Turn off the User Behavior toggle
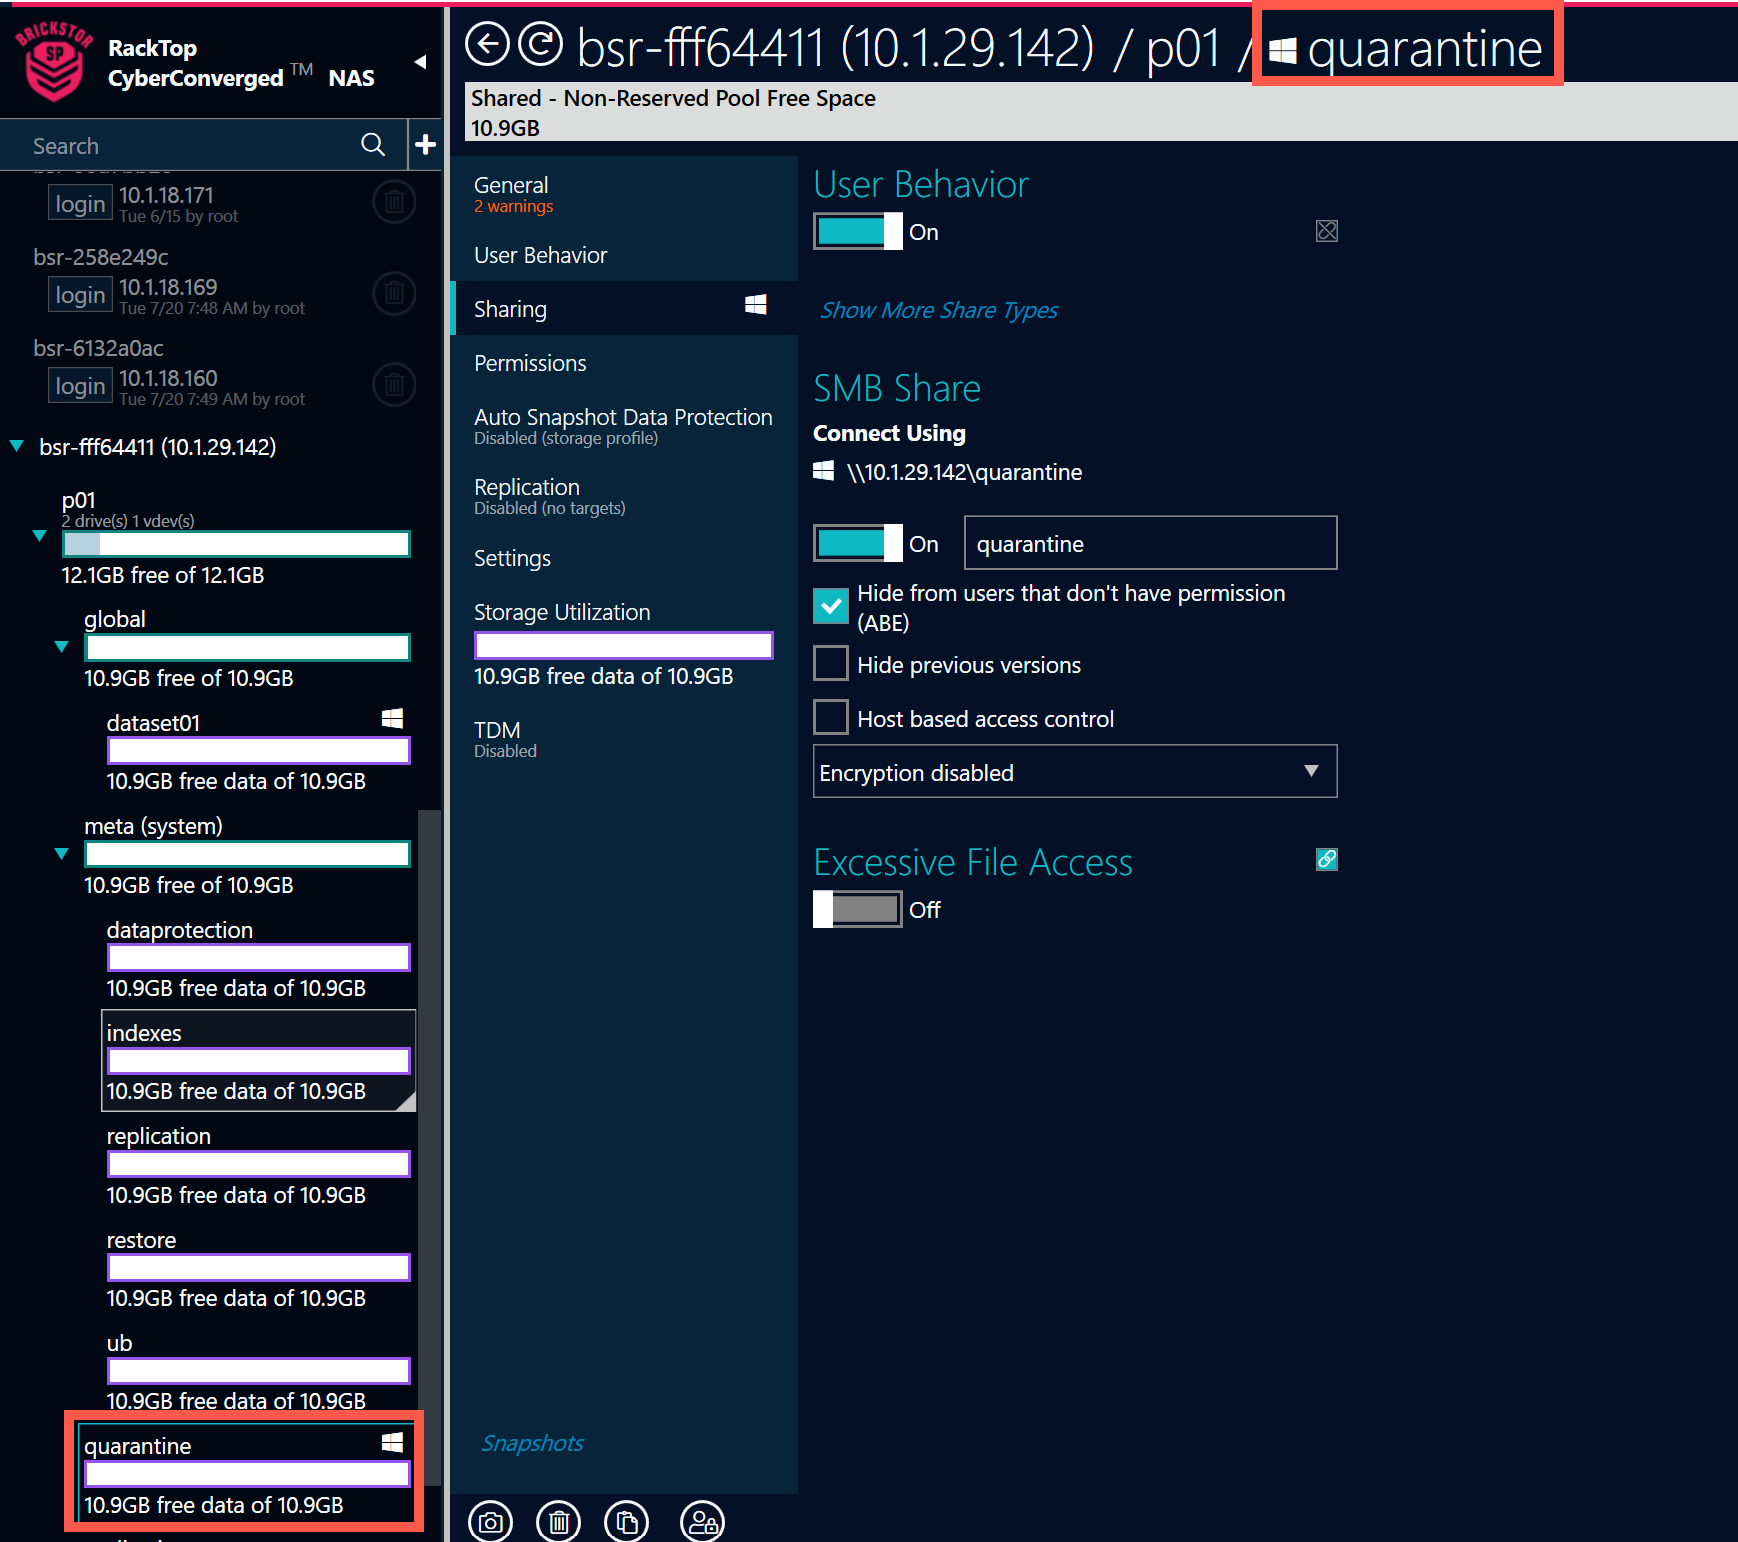Screen dimensions: 1738x1542 pos(857,232)
